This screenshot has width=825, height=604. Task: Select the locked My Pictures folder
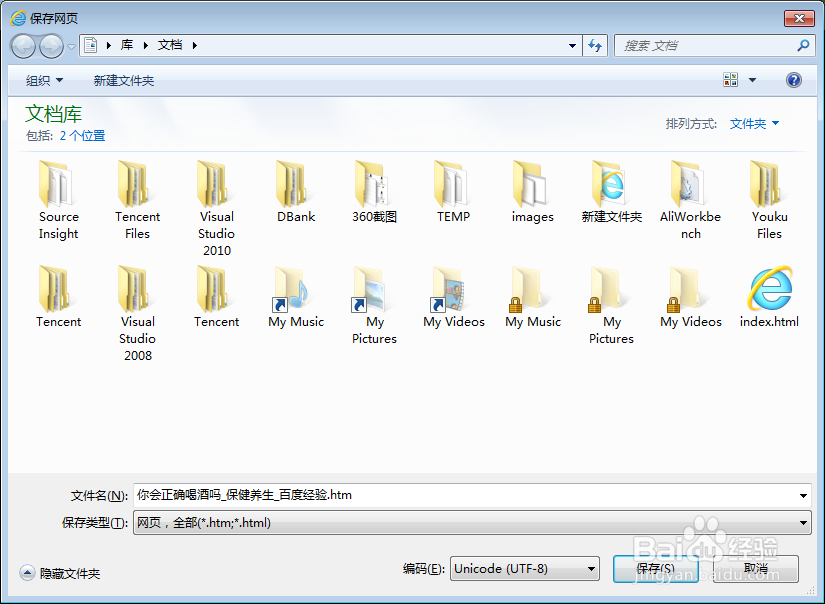[x=611, y=305]
